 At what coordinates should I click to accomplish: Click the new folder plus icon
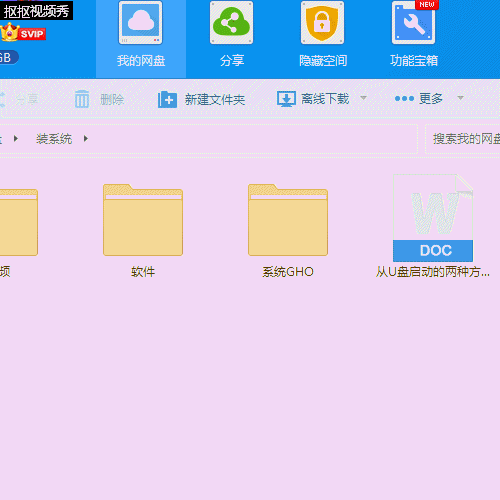[167, 99]
